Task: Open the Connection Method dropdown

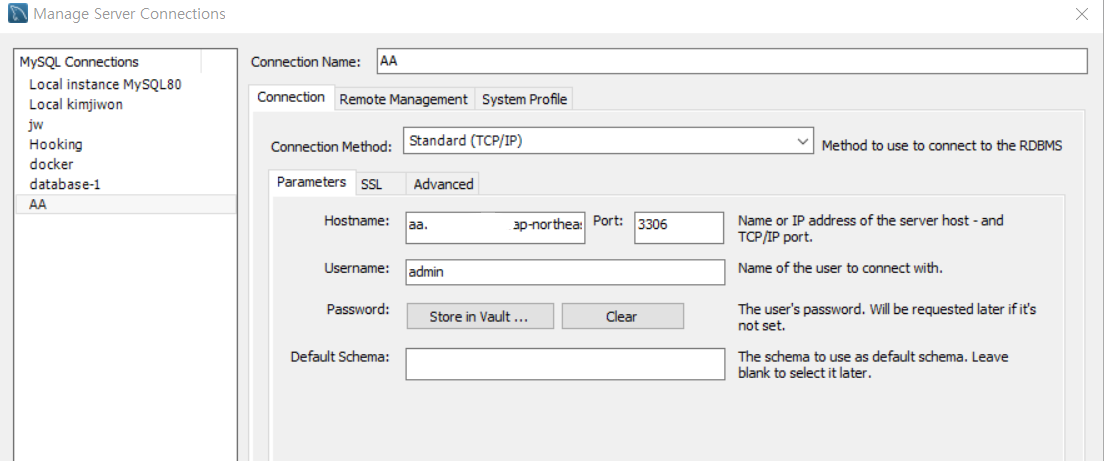Action: 608,141
